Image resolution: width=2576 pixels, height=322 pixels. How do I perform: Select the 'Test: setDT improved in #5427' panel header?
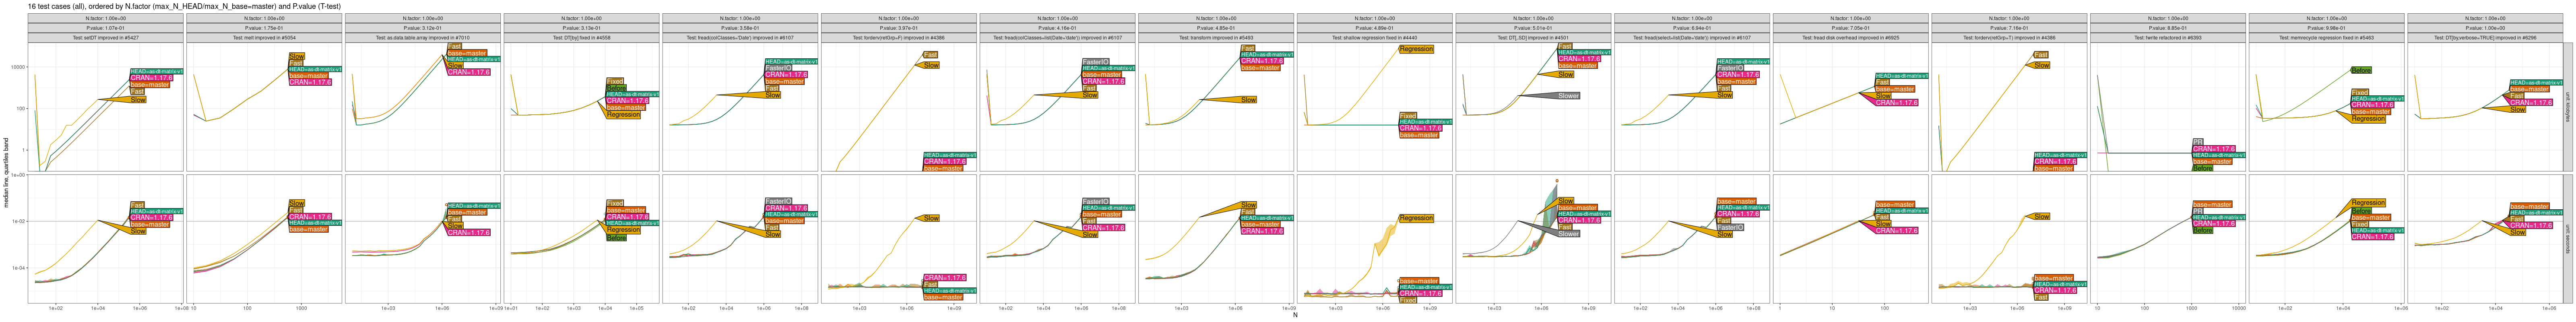click(105, 38)
